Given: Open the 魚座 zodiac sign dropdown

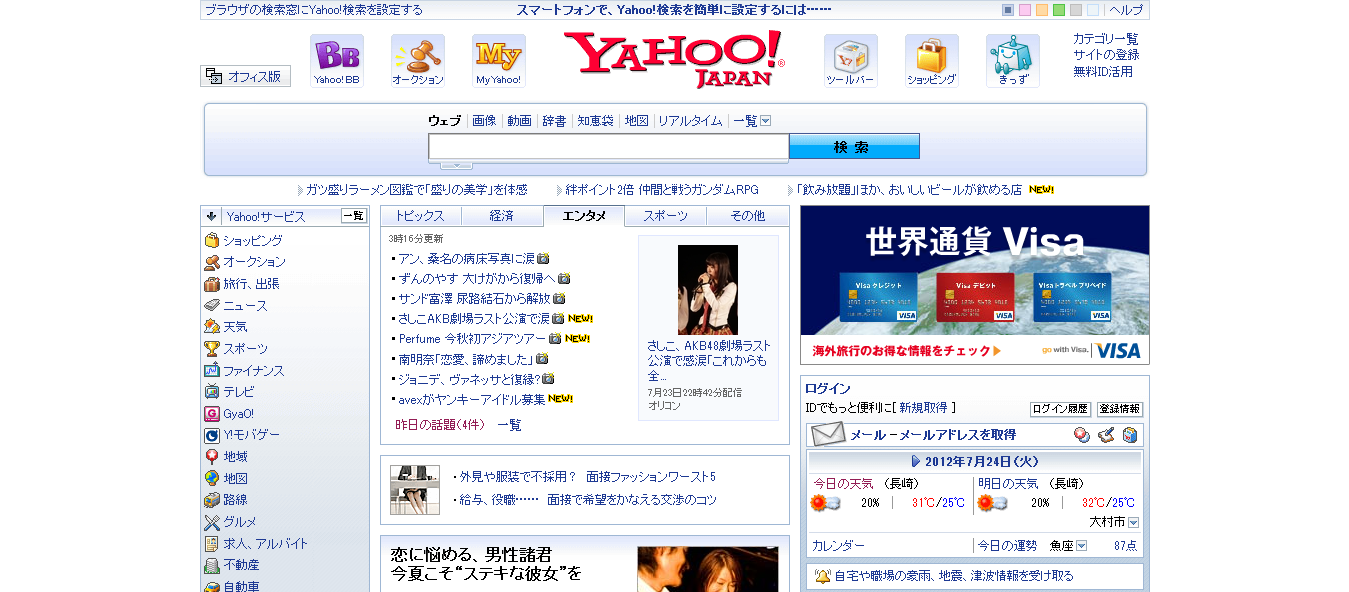Looking at the screenshot, I should pos(1081,546).
